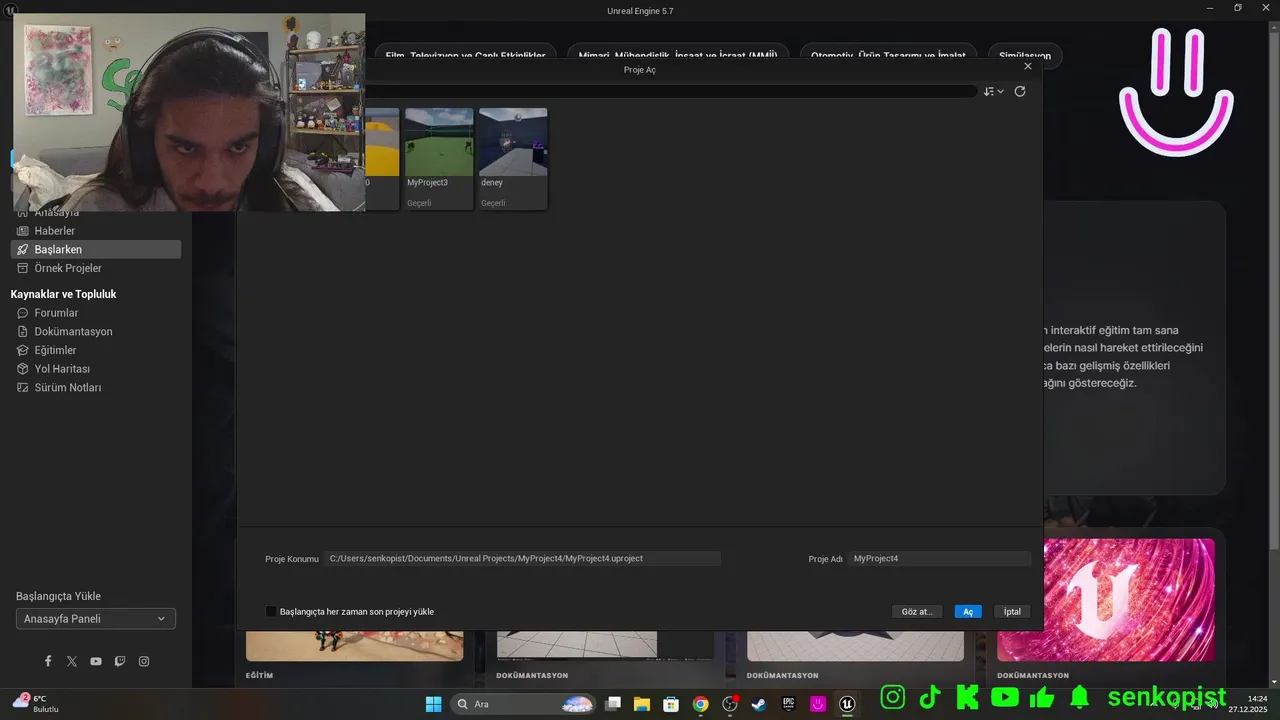Viewport: 1280px width, 720px height.
Task: Open the YouTube icon in the sidebar
Action: pos(96,661)
